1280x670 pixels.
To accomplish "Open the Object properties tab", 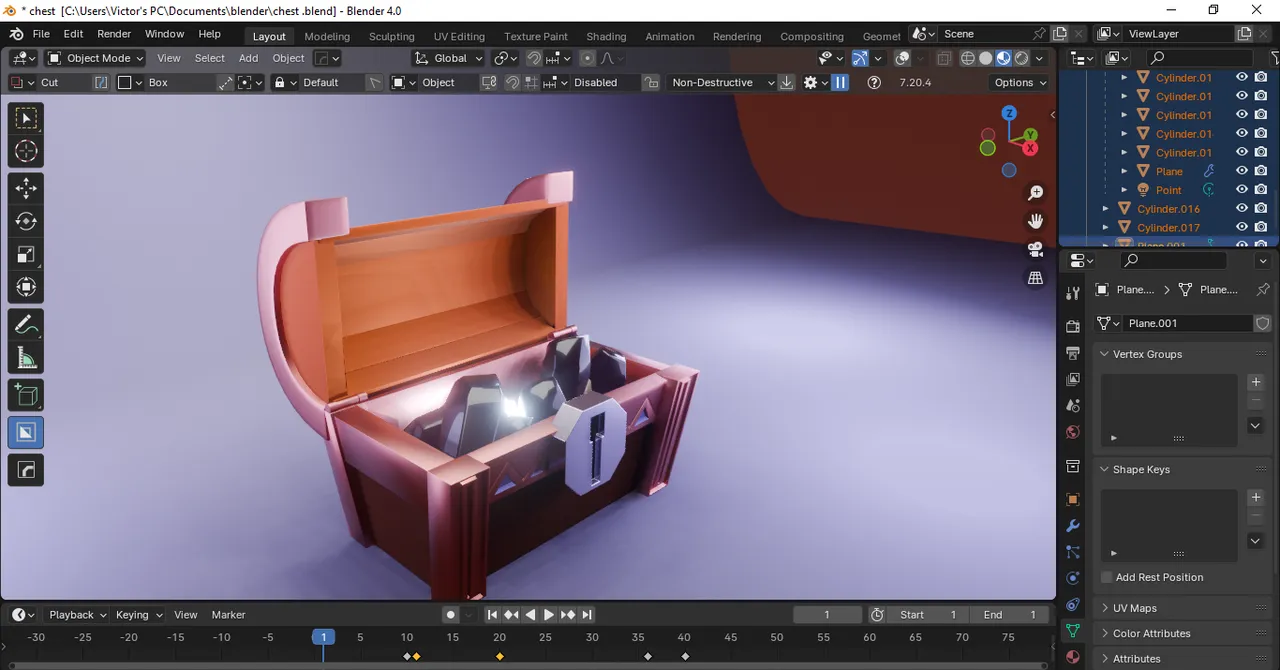I will click(x=1073, y=499).
